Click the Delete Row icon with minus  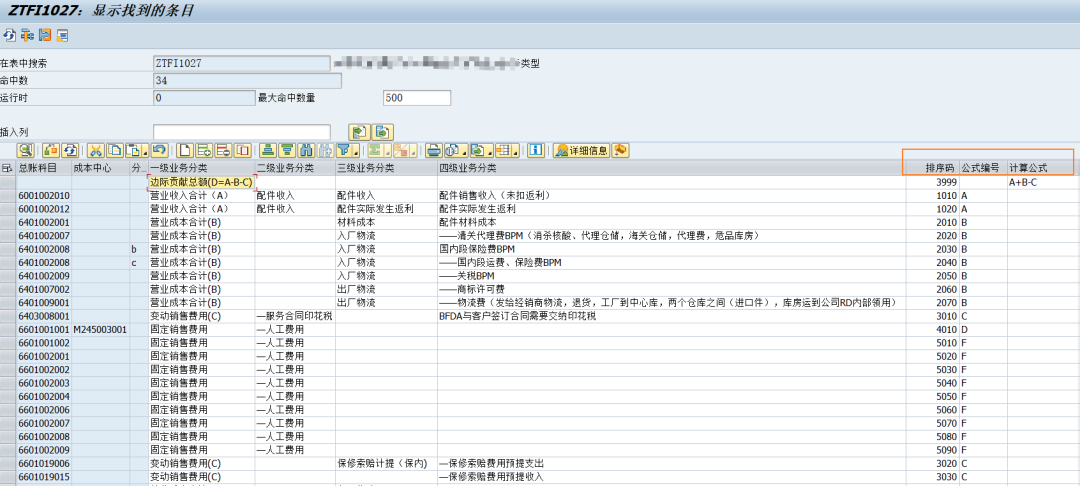[223, 150]
